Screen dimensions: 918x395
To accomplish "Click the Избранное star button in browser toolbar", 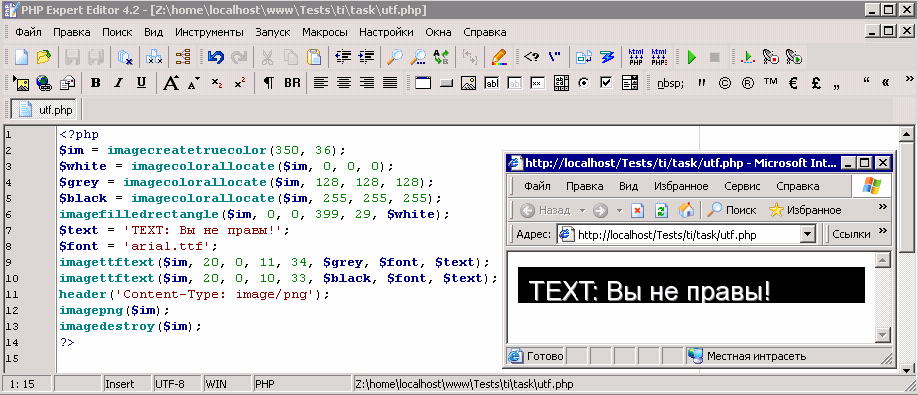I will click(x=805, y=210).
